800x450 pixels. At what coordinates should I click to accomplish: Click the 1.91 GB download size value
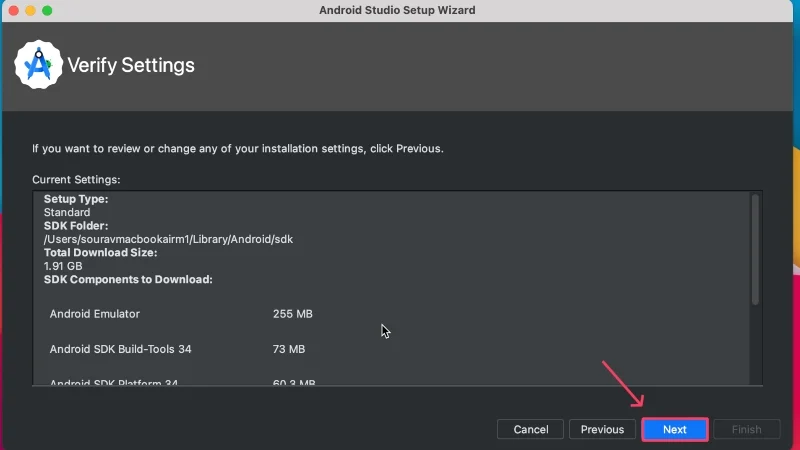click(x=63, y=266)
